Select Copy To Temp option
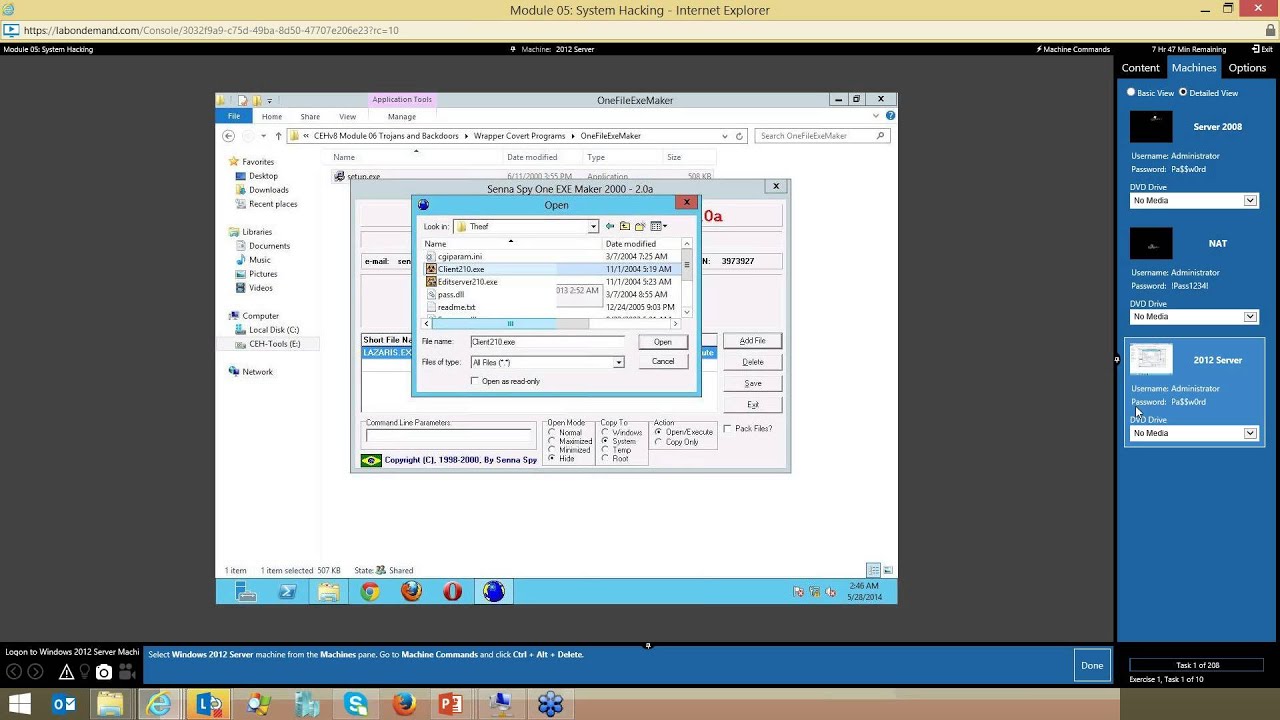The image size is (1280, 720). (605, 450)
